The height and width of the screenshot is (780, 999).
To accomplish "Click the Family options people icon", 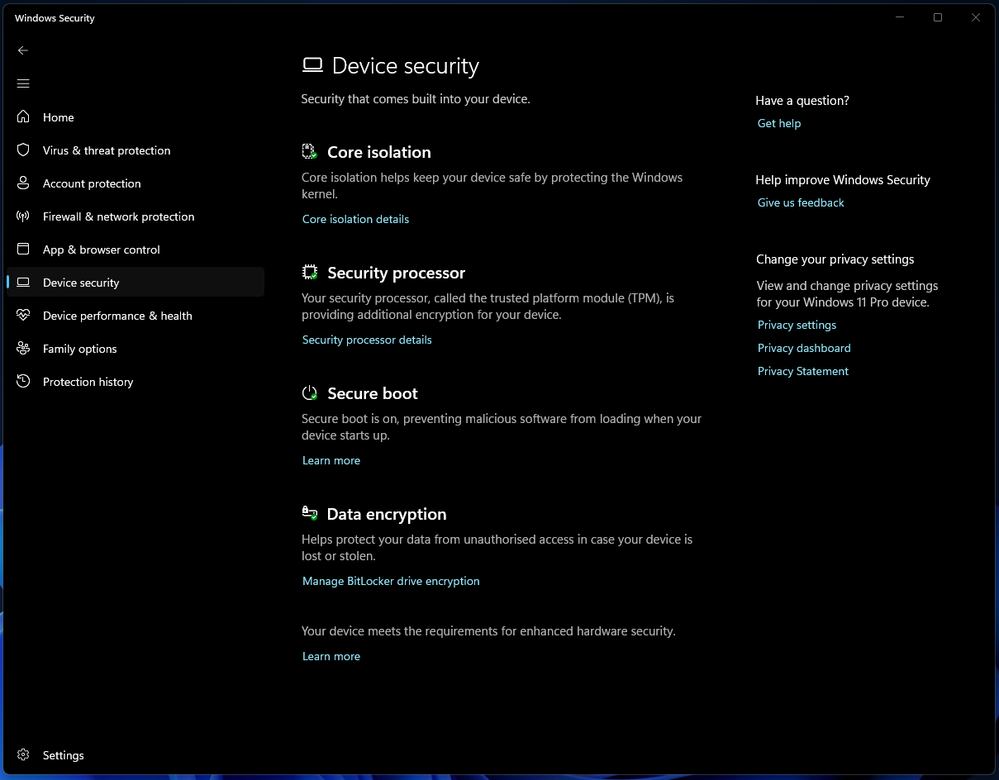I will click(23, 348).
